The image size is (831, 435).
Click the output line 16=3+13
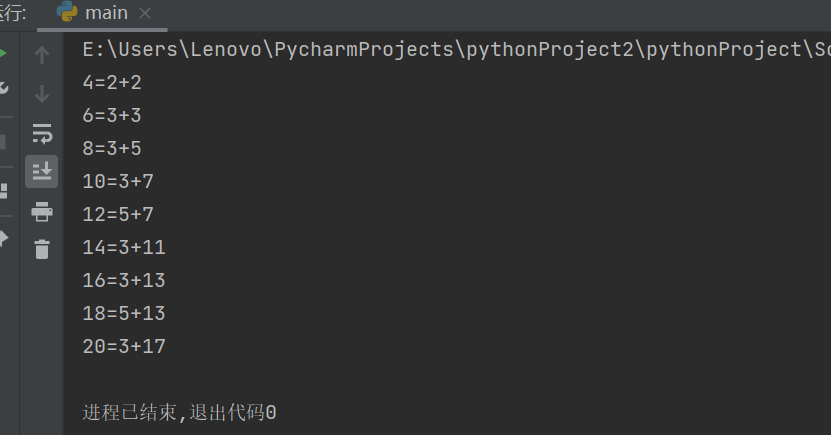(124, 281)
